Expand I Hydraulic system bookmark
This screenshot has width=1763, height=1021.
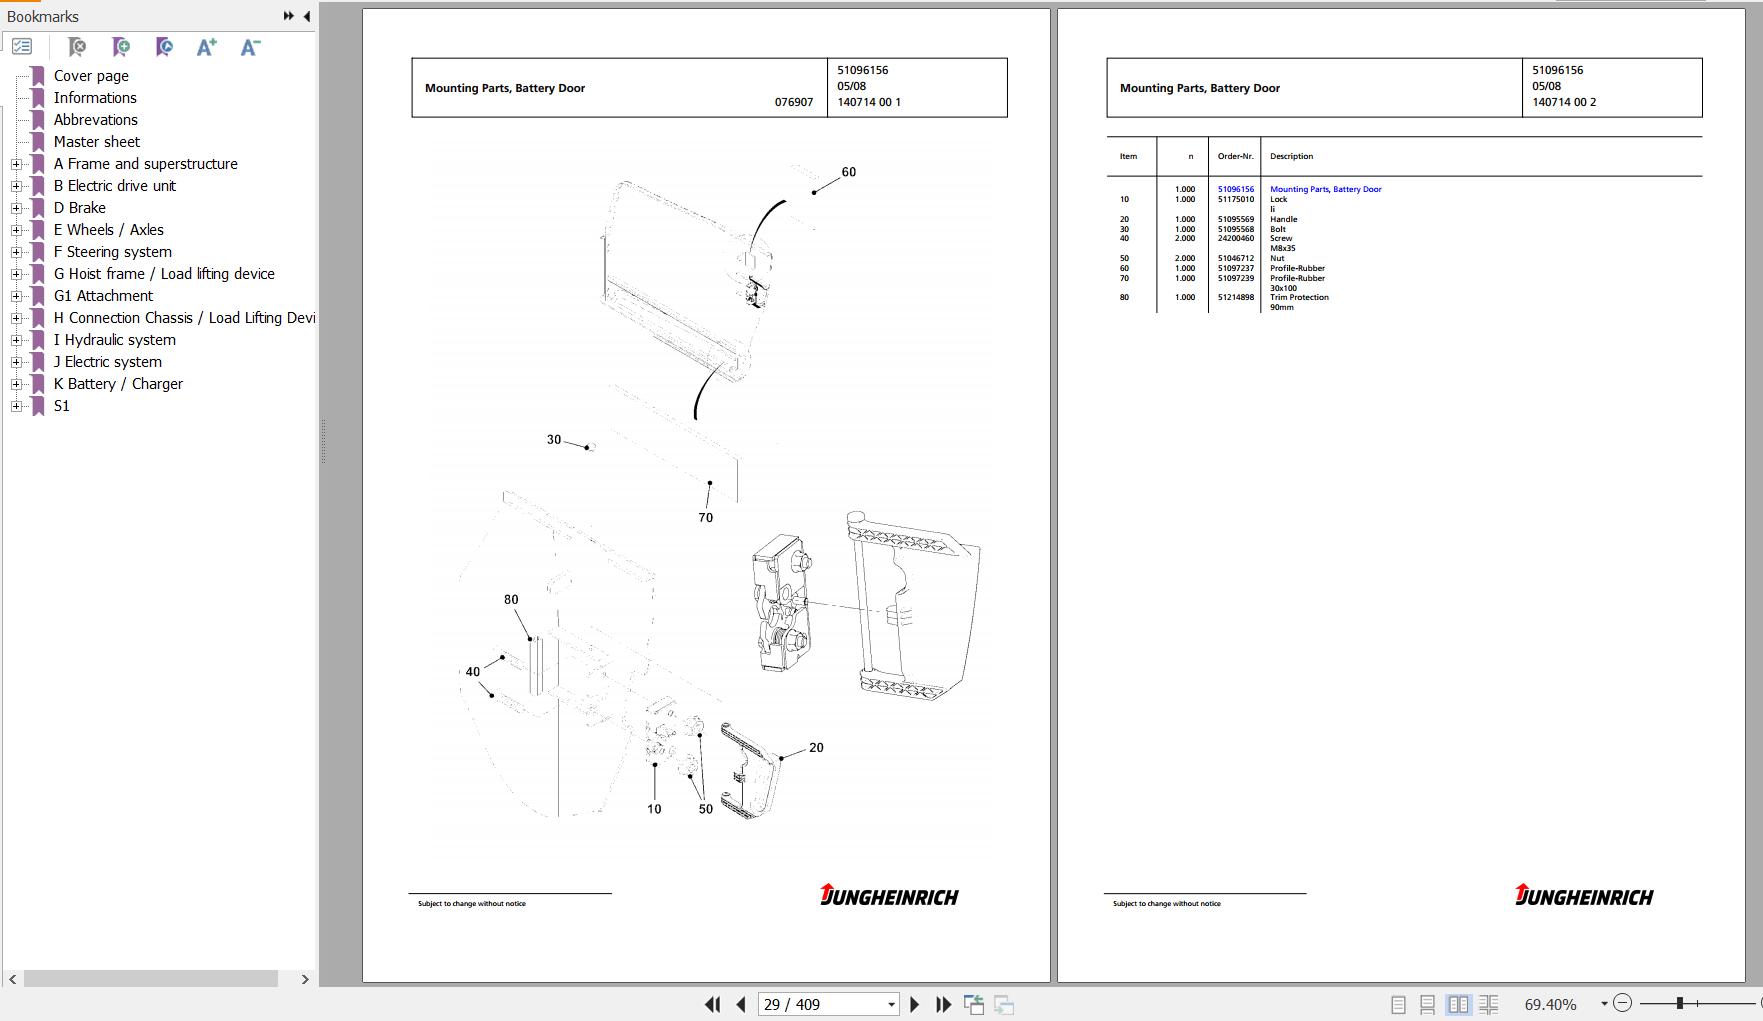click(16, 340)
